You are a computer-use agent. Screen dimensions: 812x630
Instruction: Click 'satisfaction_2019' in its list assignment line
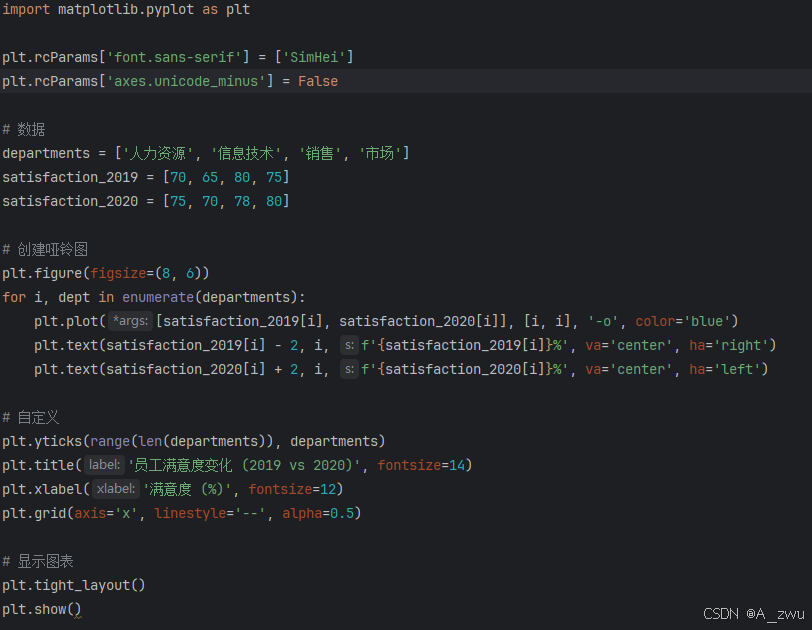click(70, 177)
